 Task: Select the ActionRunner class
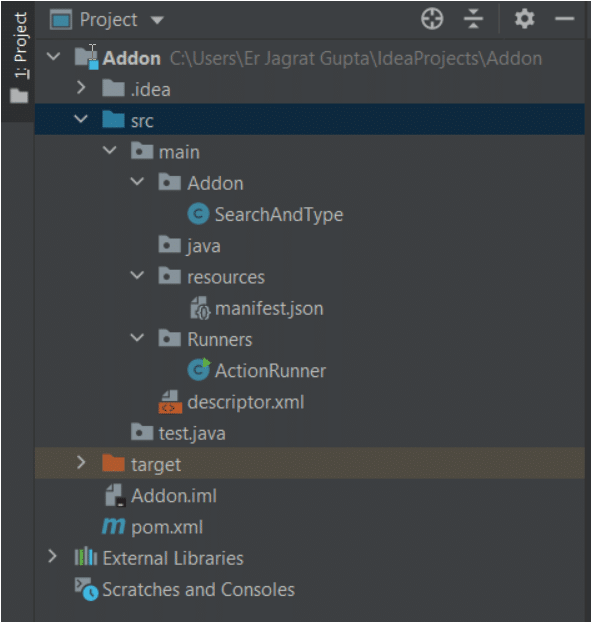[270, 371]
